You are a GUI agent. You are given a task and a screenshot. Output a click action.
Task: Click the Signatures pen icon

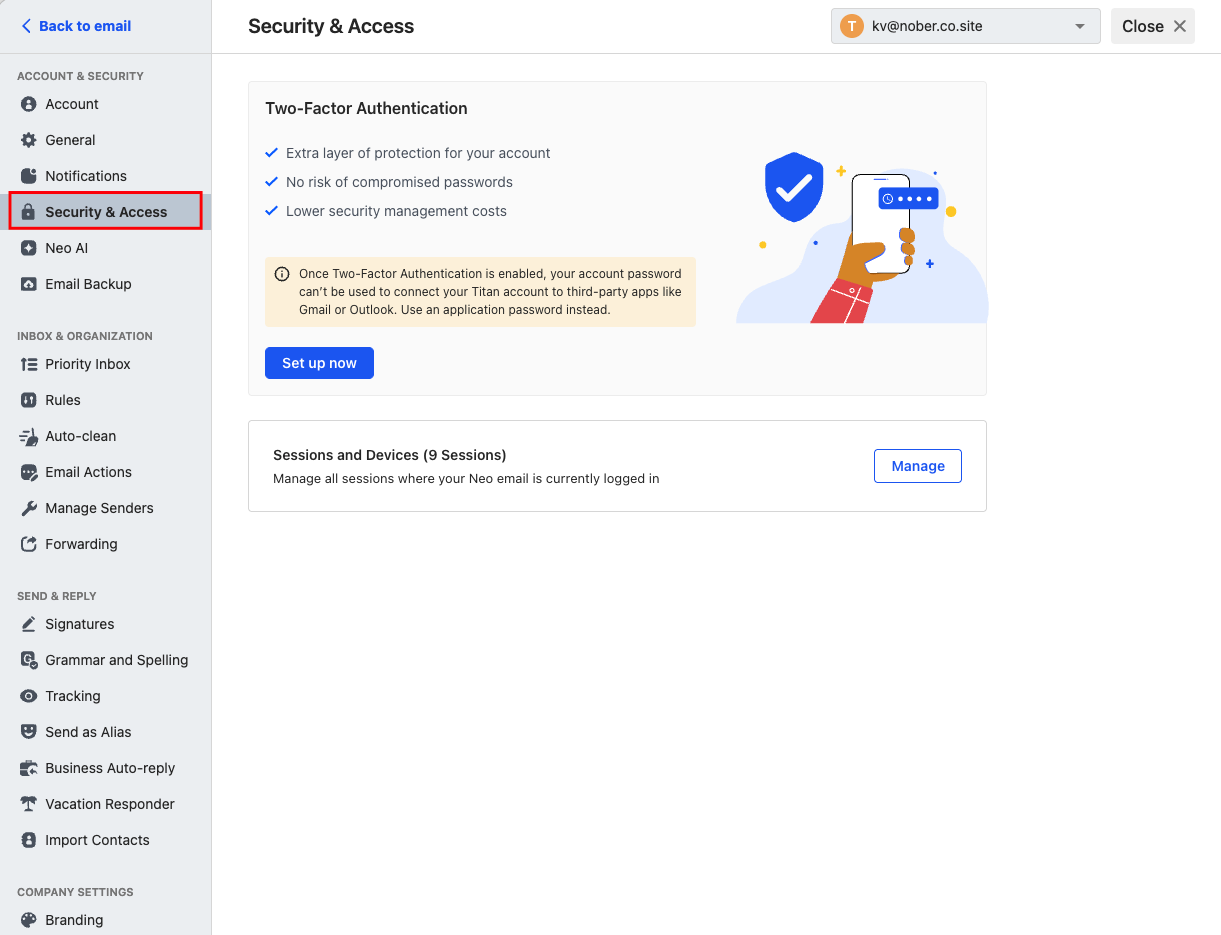[x=29, y=624]
